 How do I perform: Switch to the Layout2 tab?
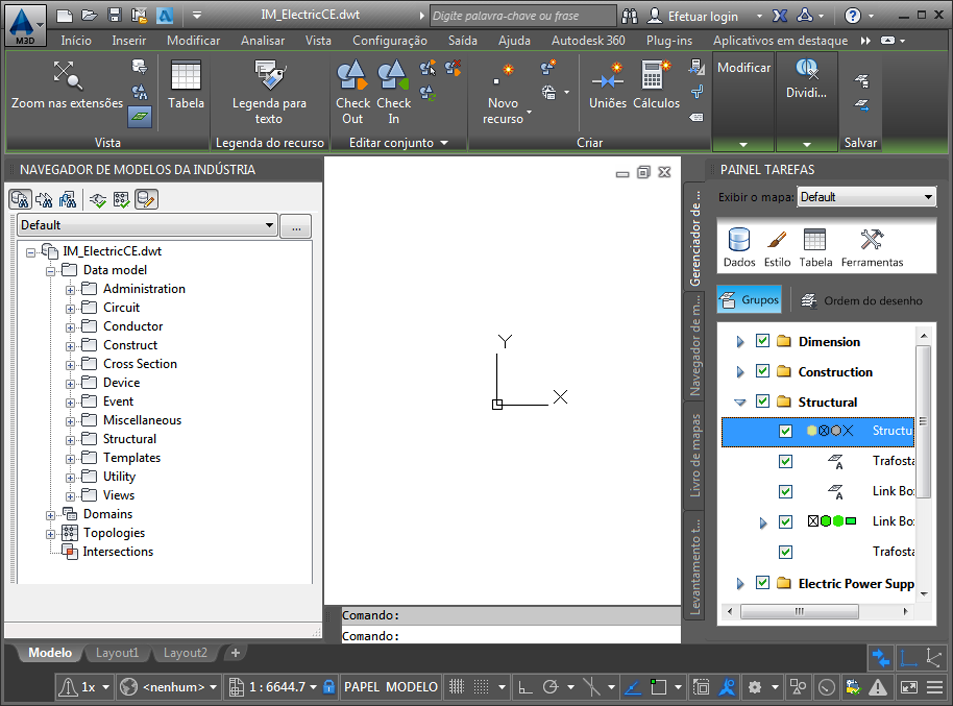[185, 653]
